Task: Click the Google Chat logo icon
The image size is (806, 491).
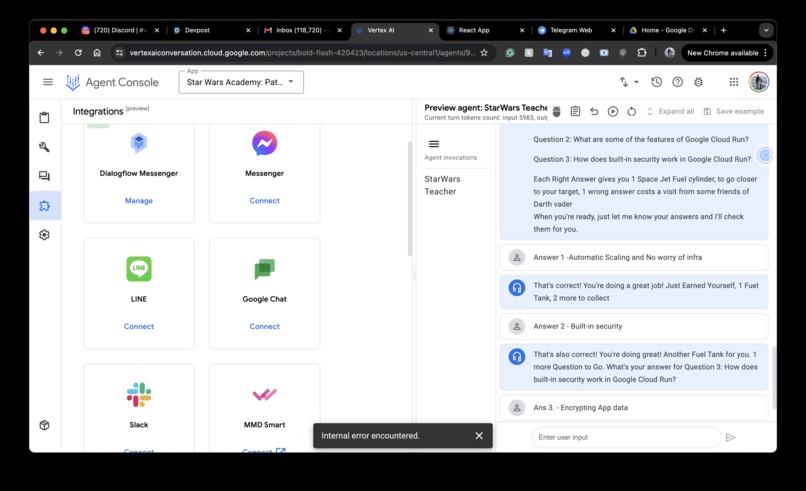Action: (264, 269)
